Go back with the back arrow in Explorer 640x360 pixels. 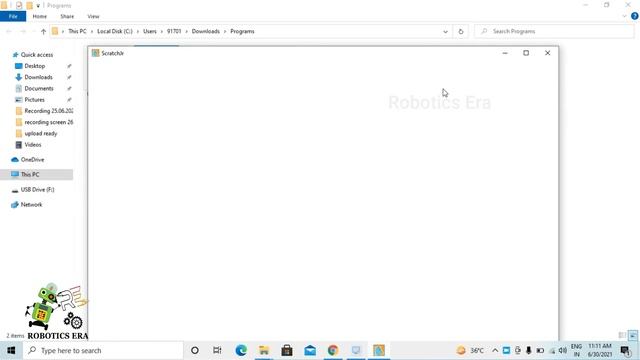[x=9, y=31]
